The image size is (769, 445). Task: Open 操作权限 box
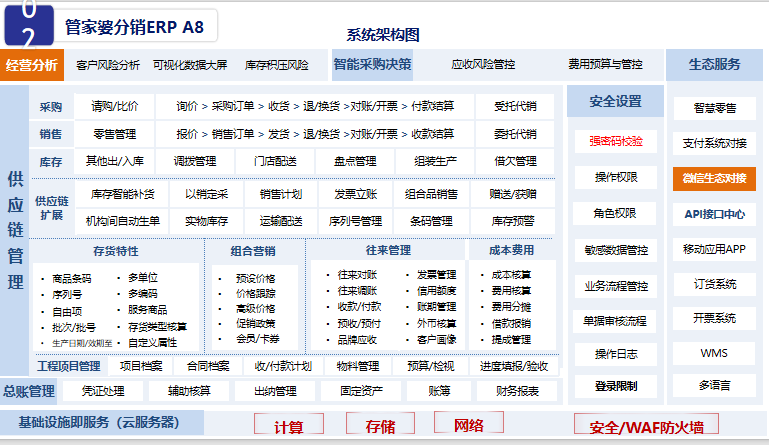click(616, 177)
